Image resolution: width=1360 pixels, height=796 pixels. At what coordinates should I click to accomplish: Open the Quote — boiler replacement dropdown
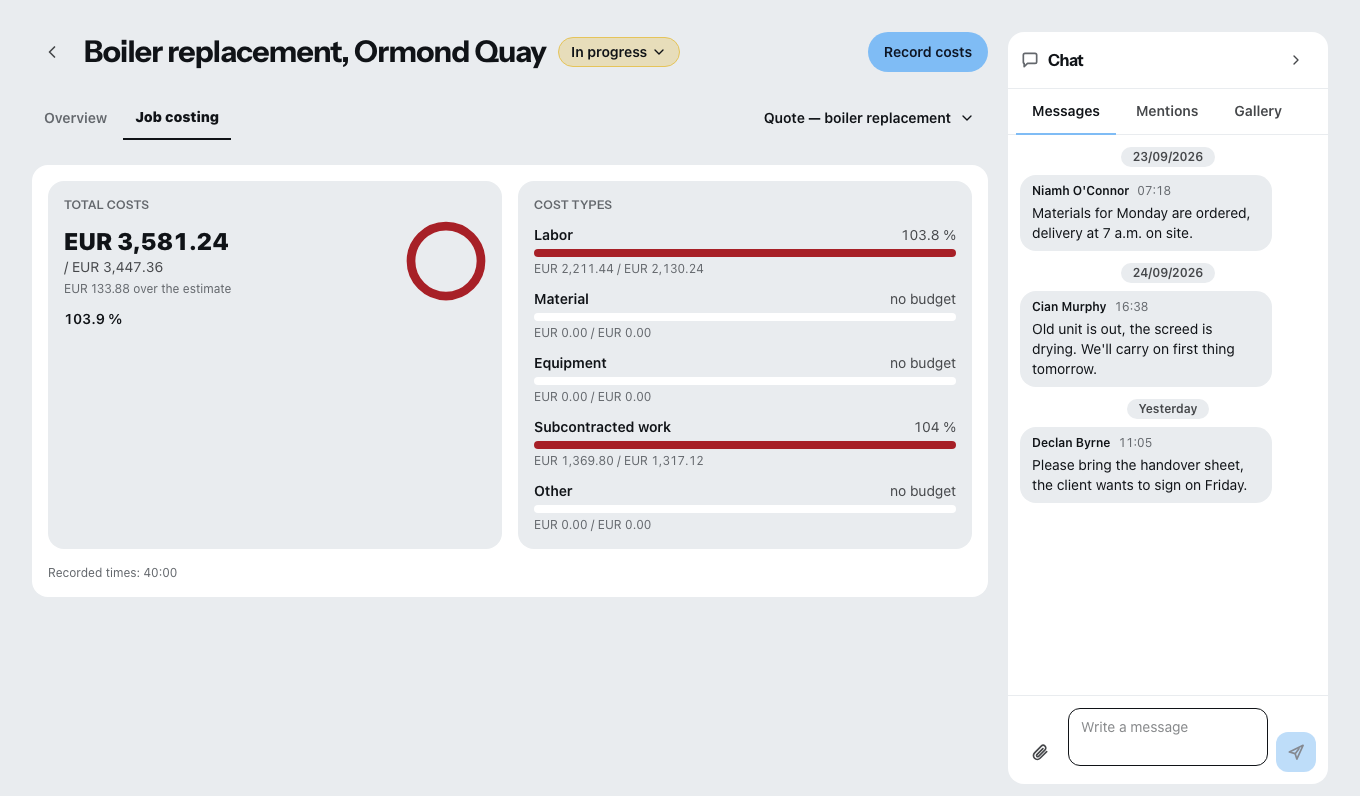point(868,118)
